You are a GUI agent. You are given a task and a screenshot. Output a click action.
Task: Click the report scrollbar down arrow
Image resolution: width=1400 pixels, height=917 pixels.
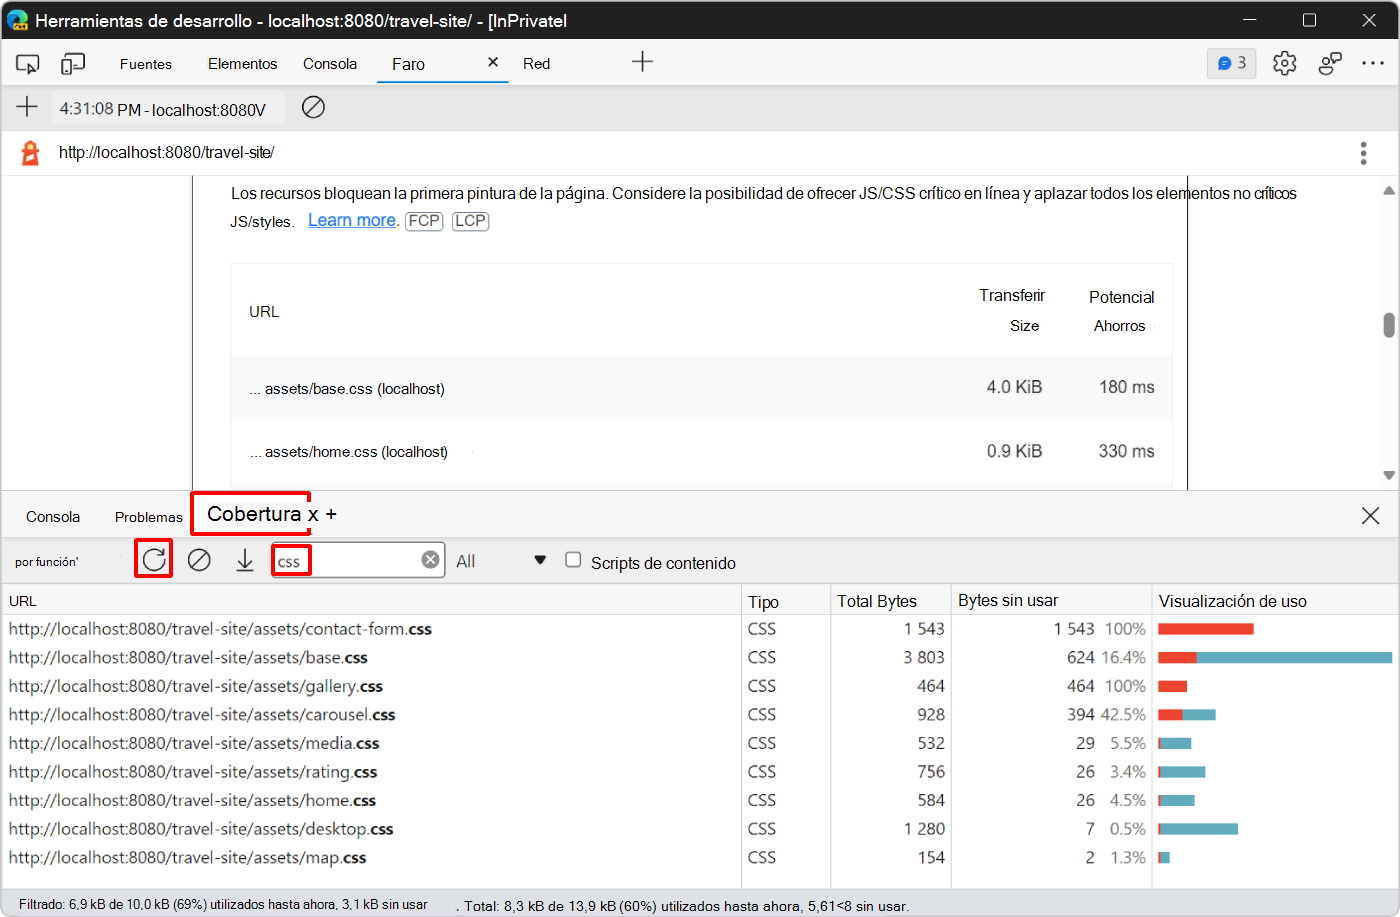pyautogui.click(x=1389, y=476)
